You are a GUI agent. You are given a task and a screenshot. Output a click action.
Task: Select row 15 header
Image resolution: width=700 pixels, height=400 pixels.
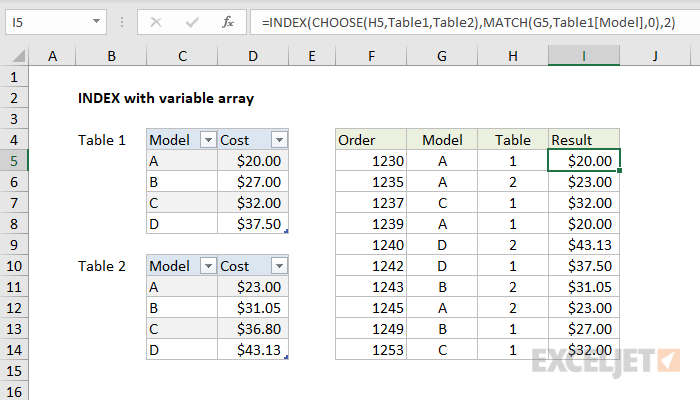(x=14, y=371)
